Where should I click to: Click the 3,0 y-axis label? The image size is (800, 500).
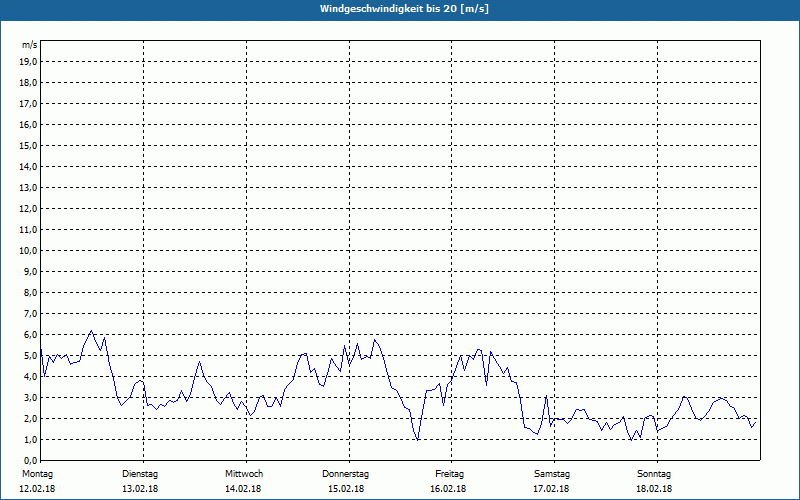click(30, 397)
